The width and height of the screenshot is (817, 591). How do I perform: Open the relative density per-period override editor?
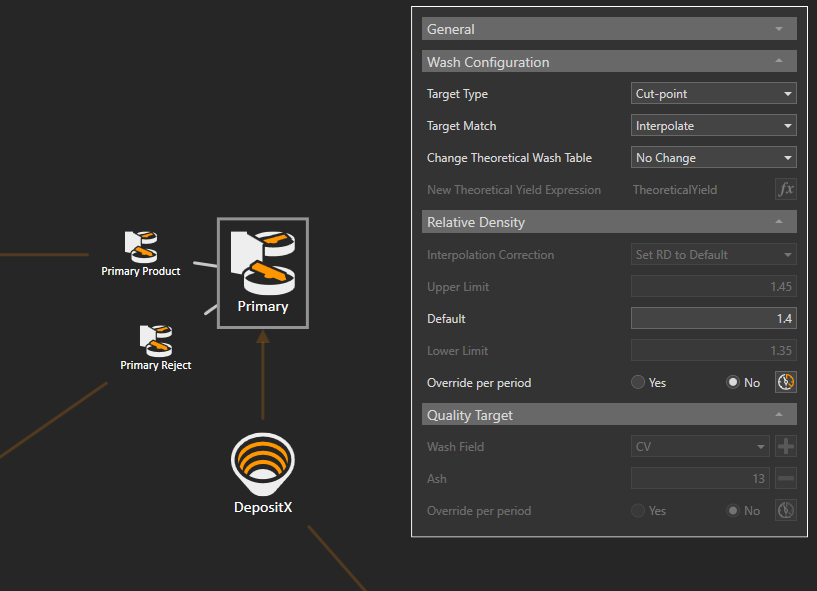[x=786, y=382]
